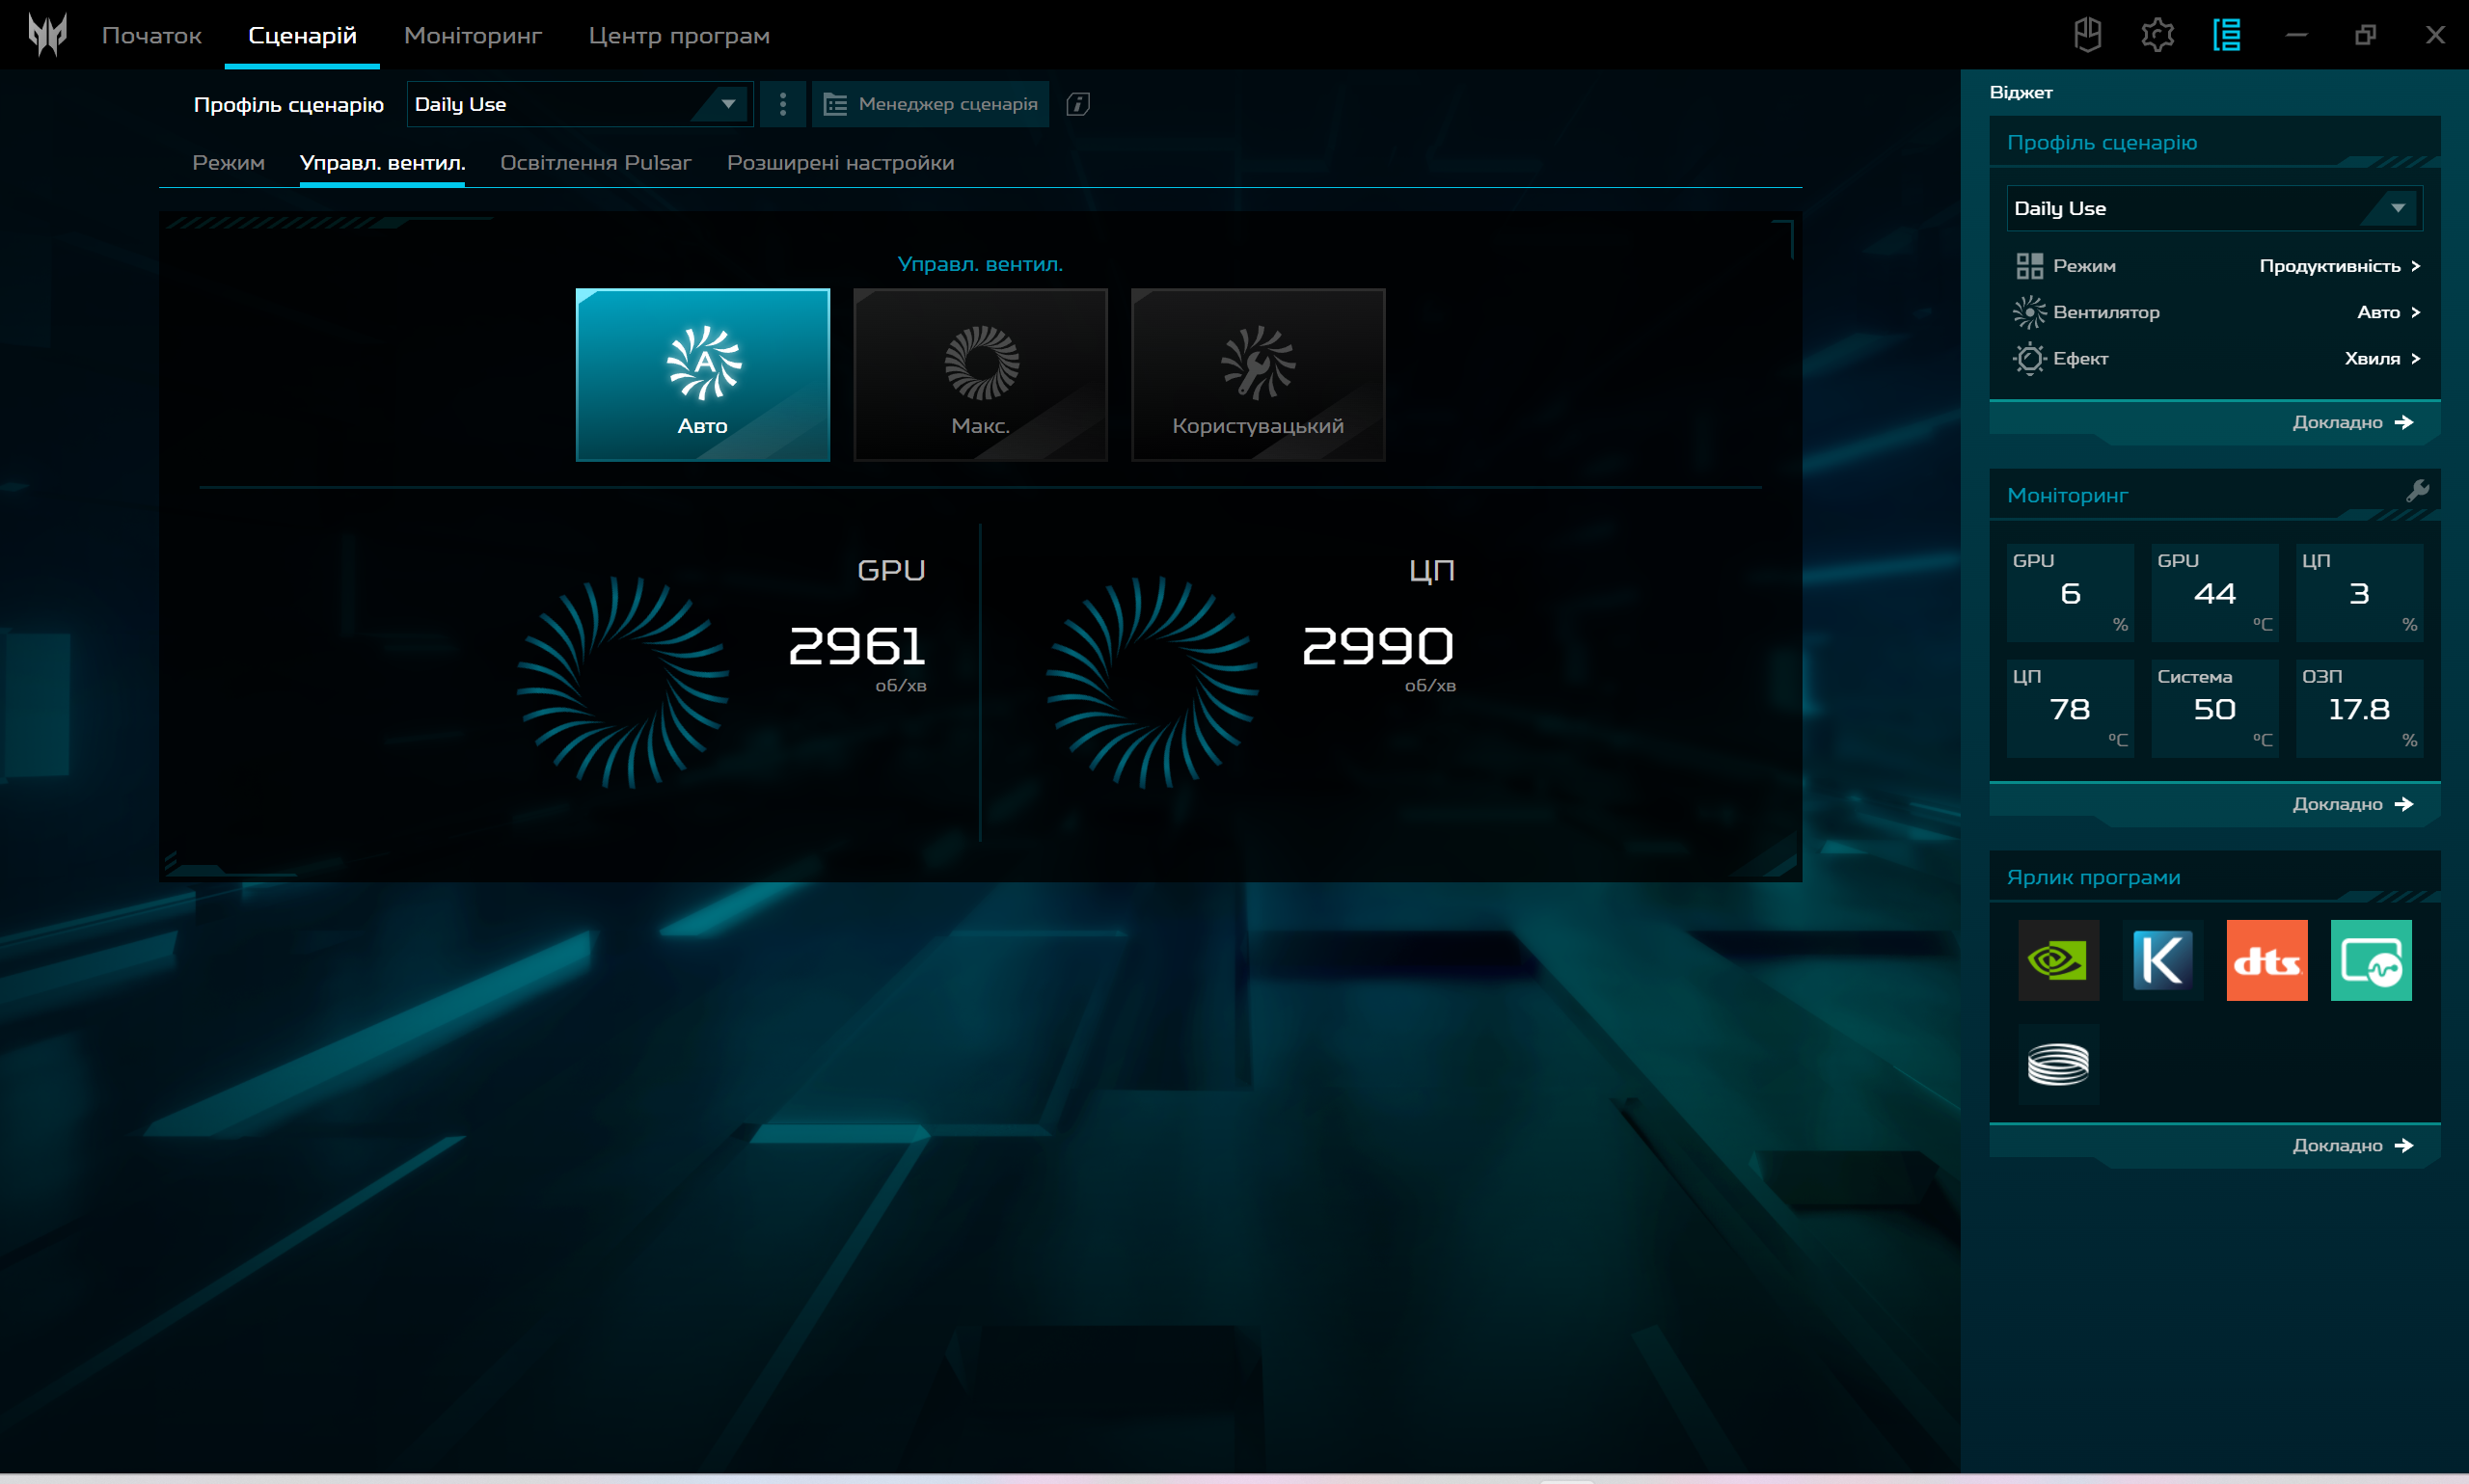Image resolution: width=2469 pixels, height=1484 pixels.
Task: Click the Predator logo in the top left
Action: (x=47, y=35)
